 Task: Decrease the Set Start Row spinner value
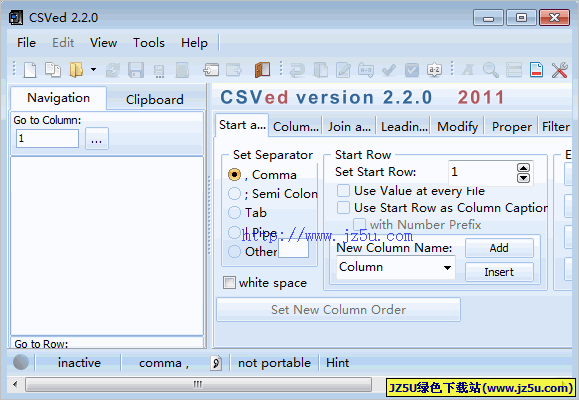click(x=523, y=178)
